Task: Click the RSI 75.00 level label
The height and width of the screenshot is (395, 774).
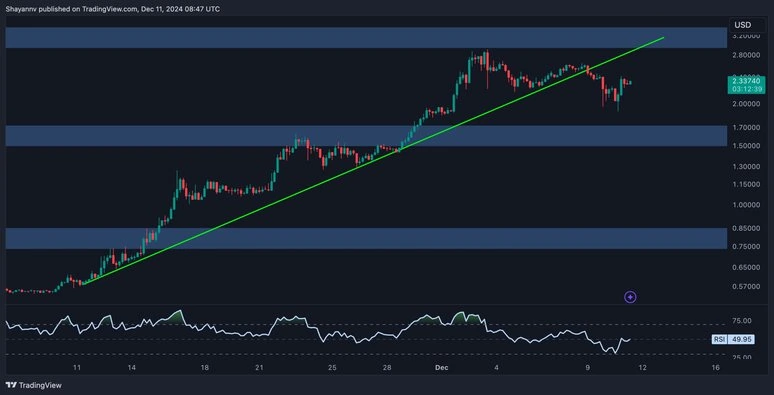Action: [742, 320]
